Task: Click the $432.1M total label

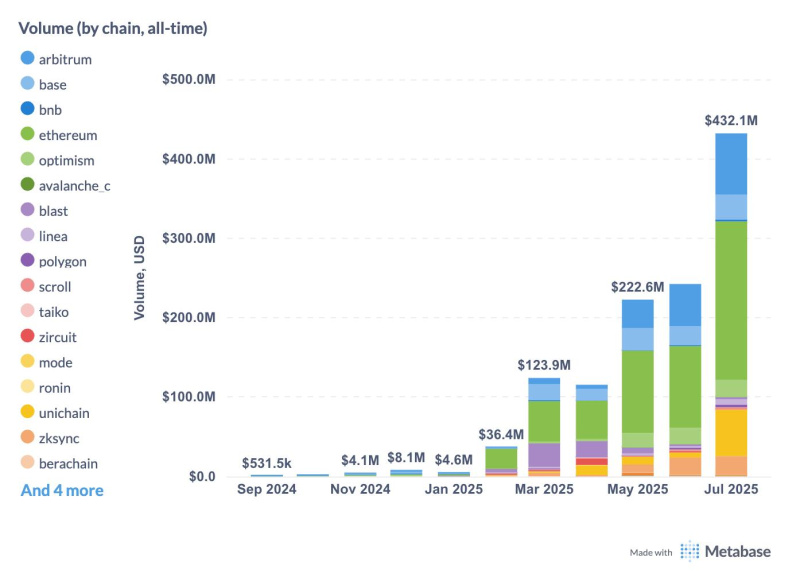Action: coord(731,121)
